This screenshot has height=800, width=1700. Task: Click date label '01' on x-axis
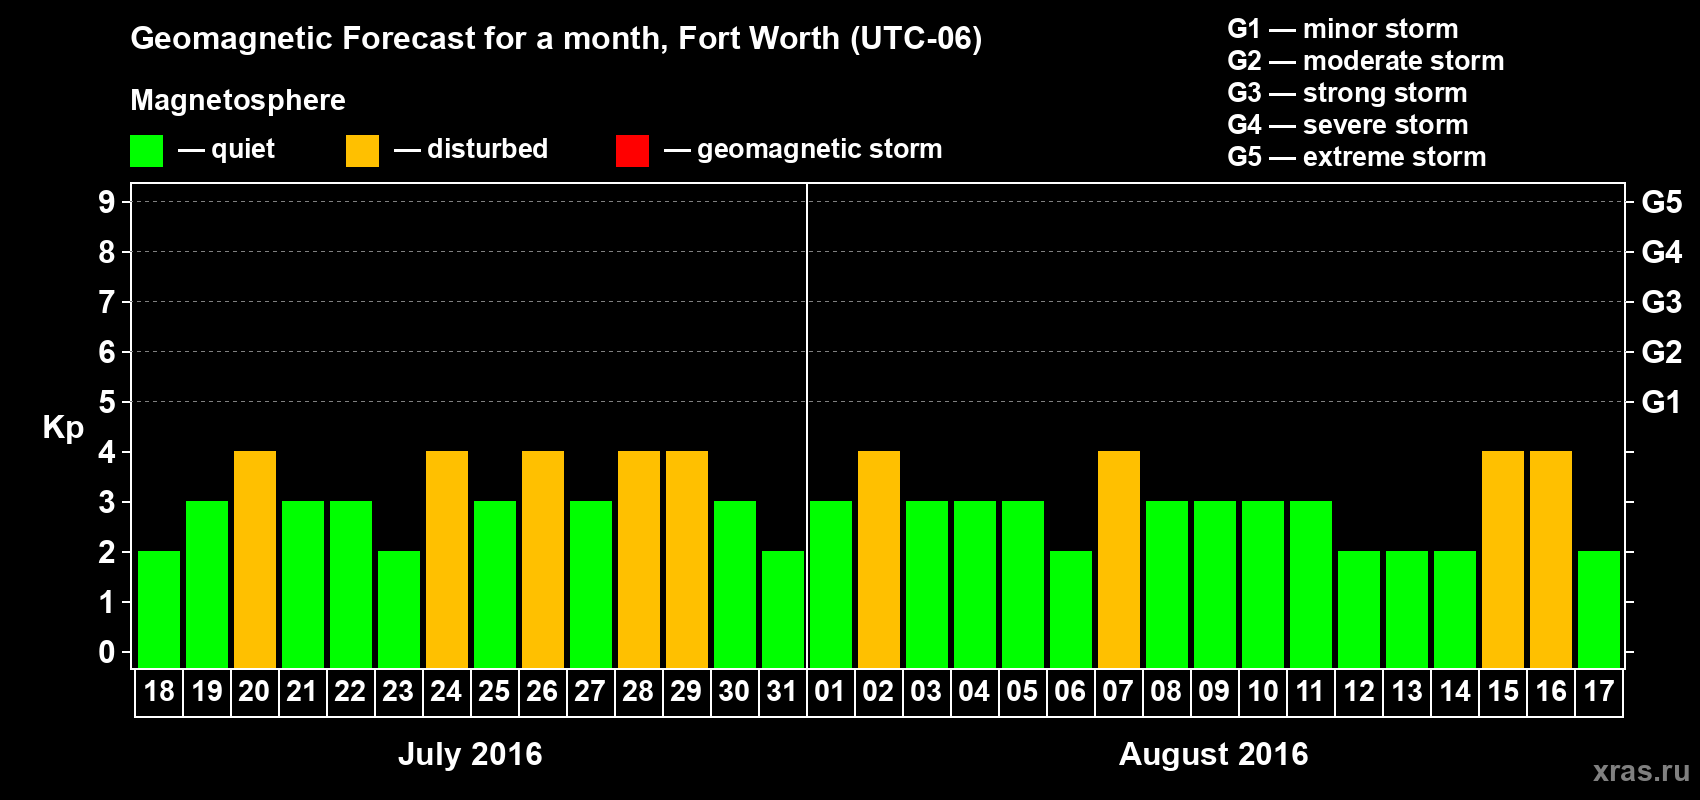pyautogui.click(x=830, y=692)
